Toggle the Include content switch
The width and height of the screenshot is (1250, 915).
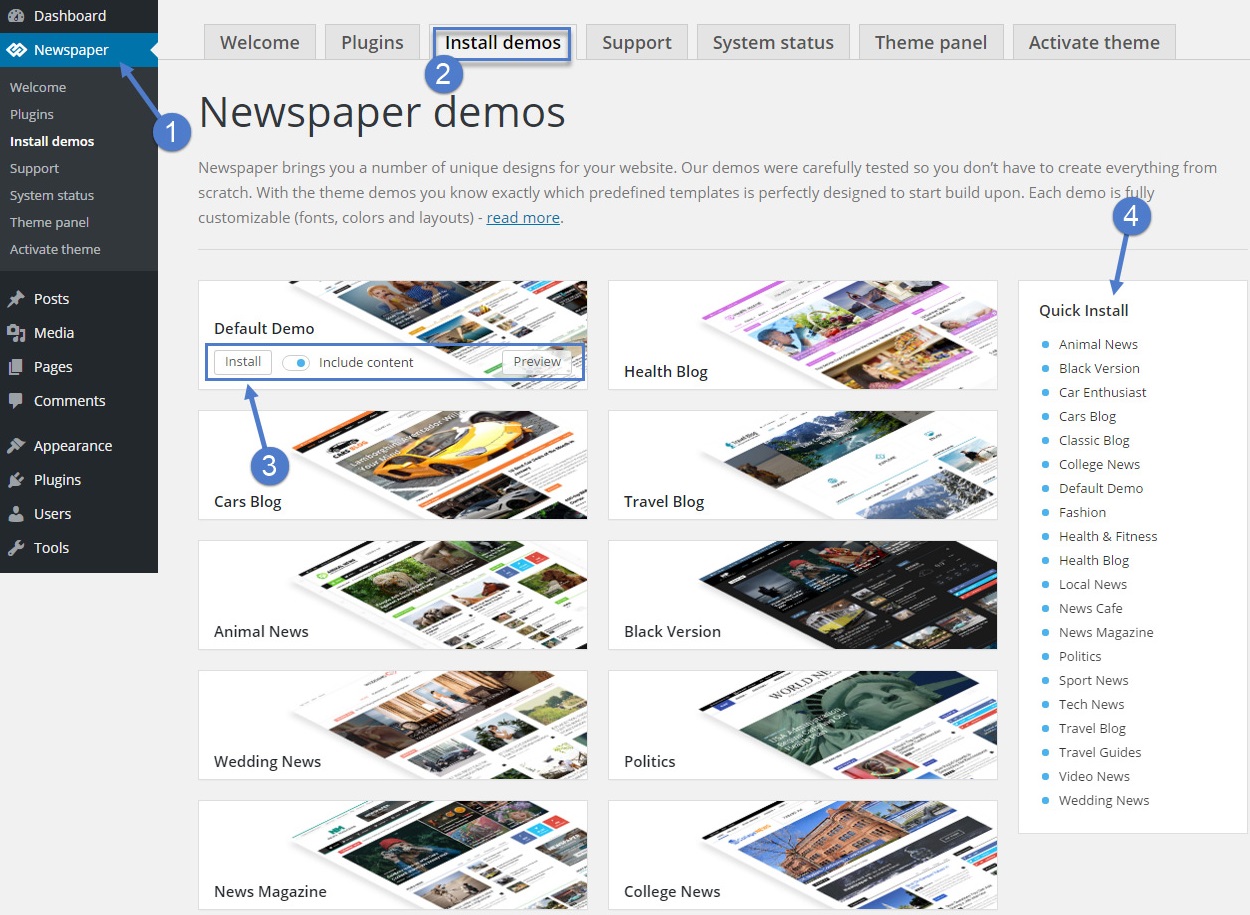click(296, 363)
